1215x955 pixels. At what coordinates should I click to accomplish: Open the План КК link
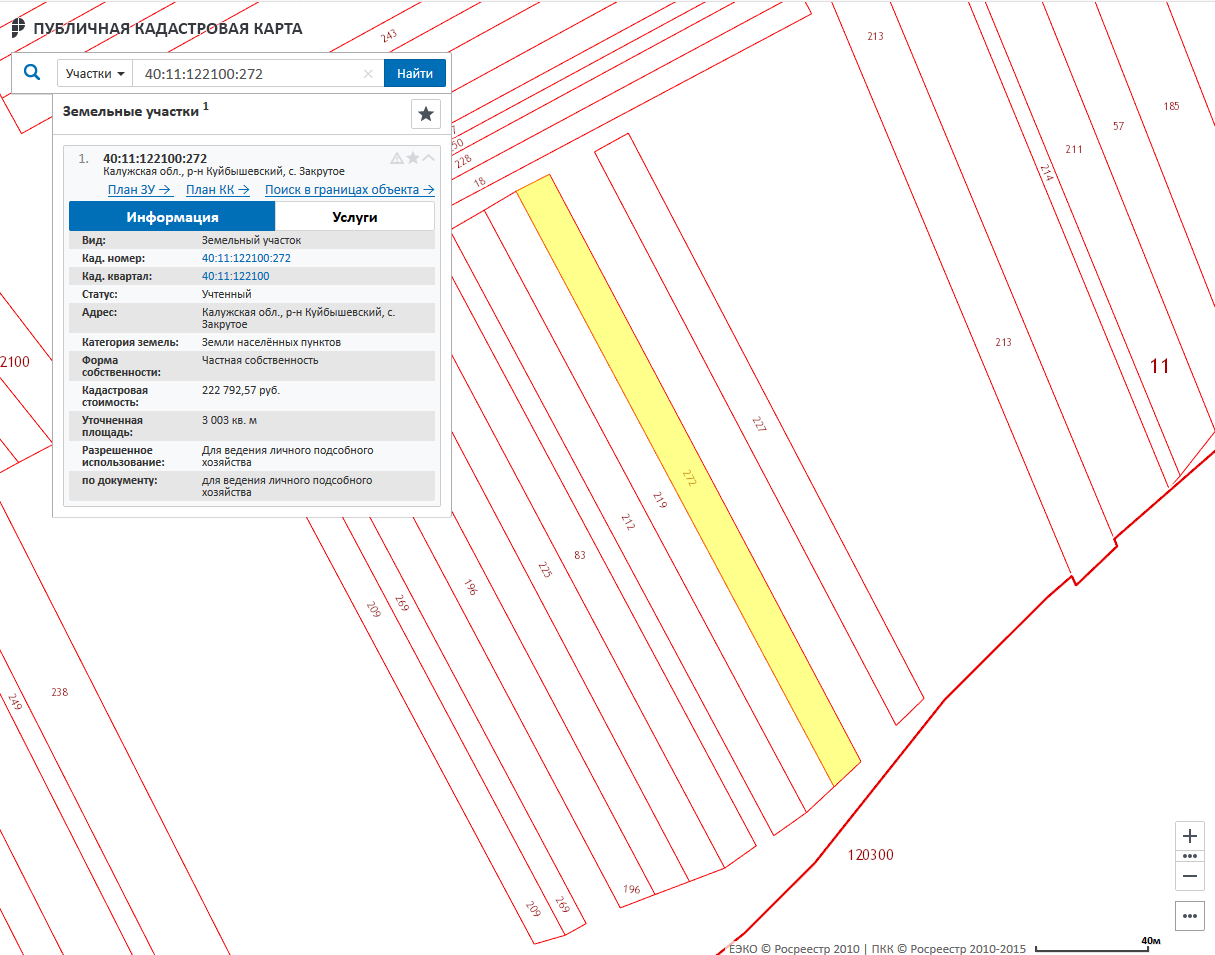tap(218, 190)
